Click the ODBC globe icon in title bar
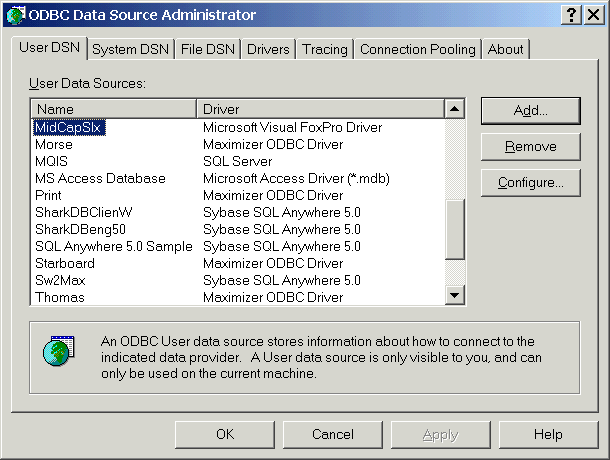 point(15,15)
